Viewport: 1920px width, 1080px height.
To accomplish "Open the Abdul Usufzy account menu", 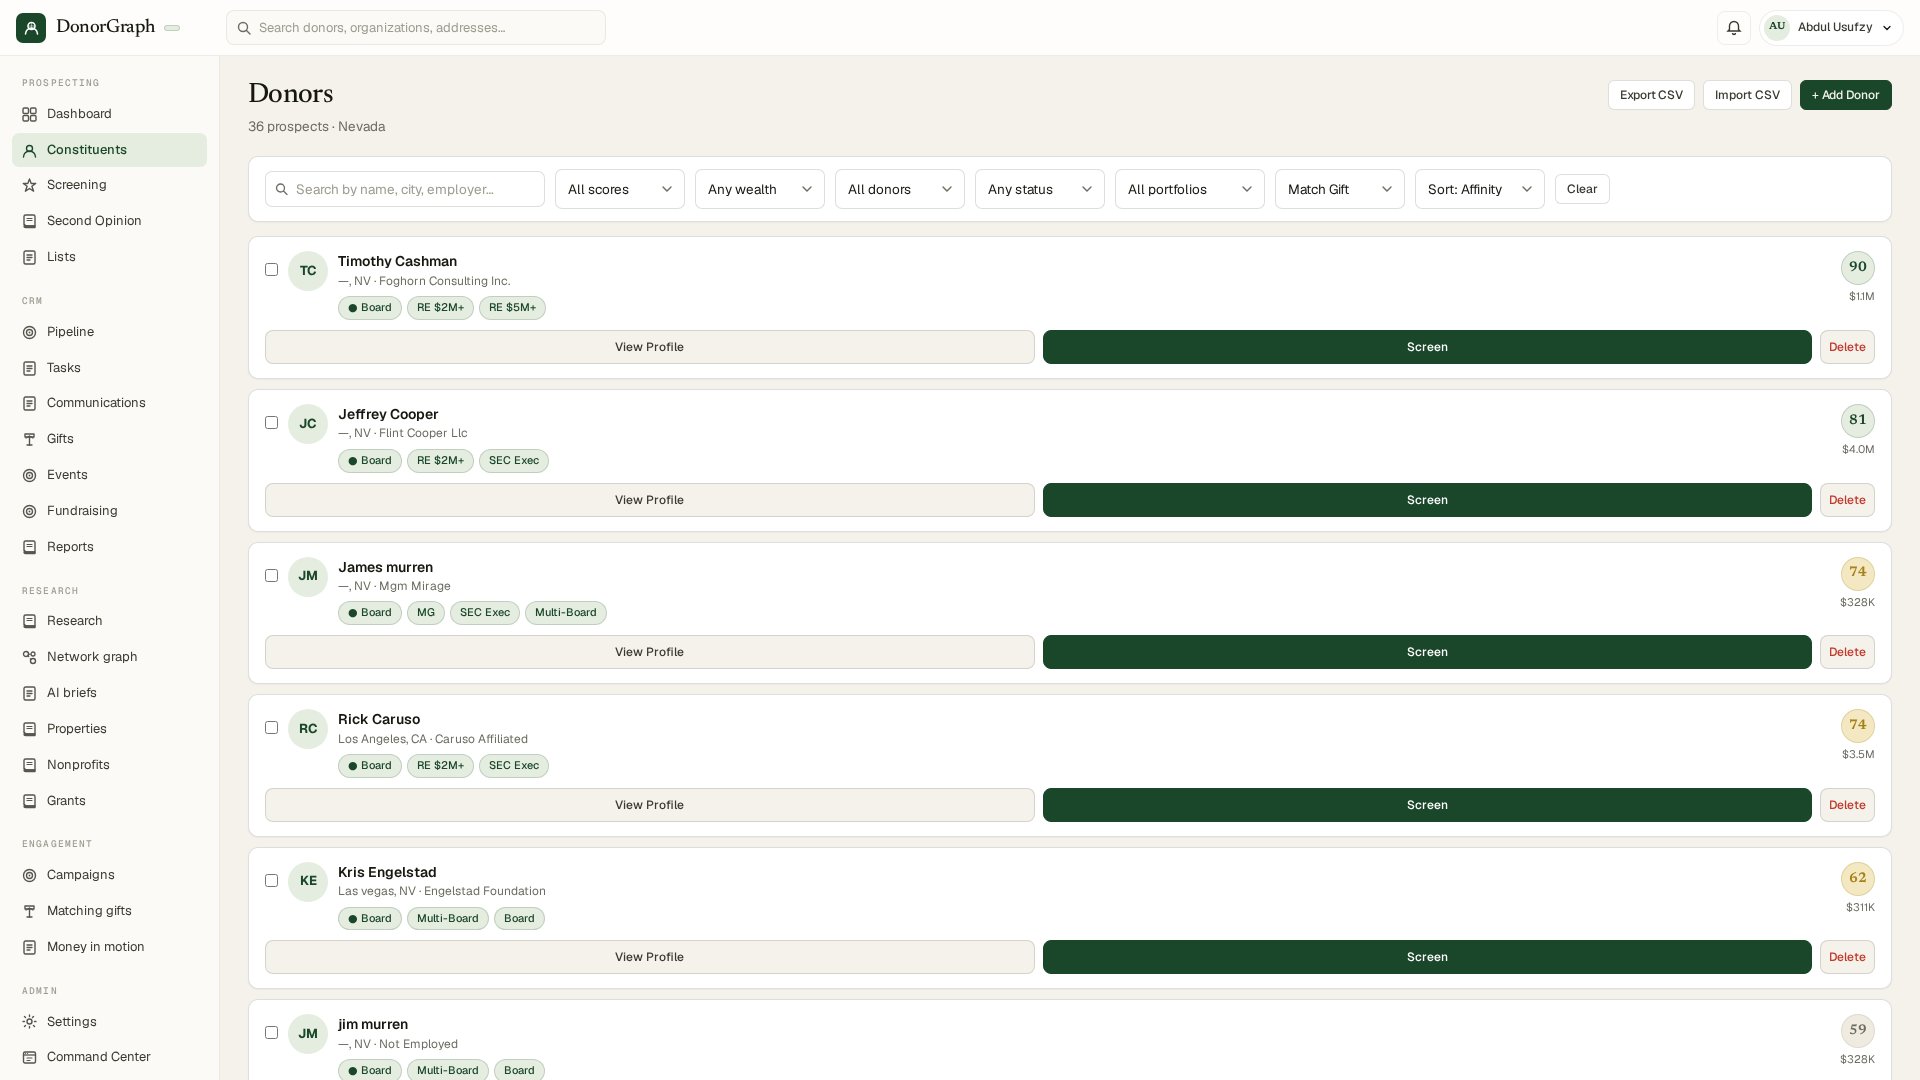I will (x=1830, y=27).
